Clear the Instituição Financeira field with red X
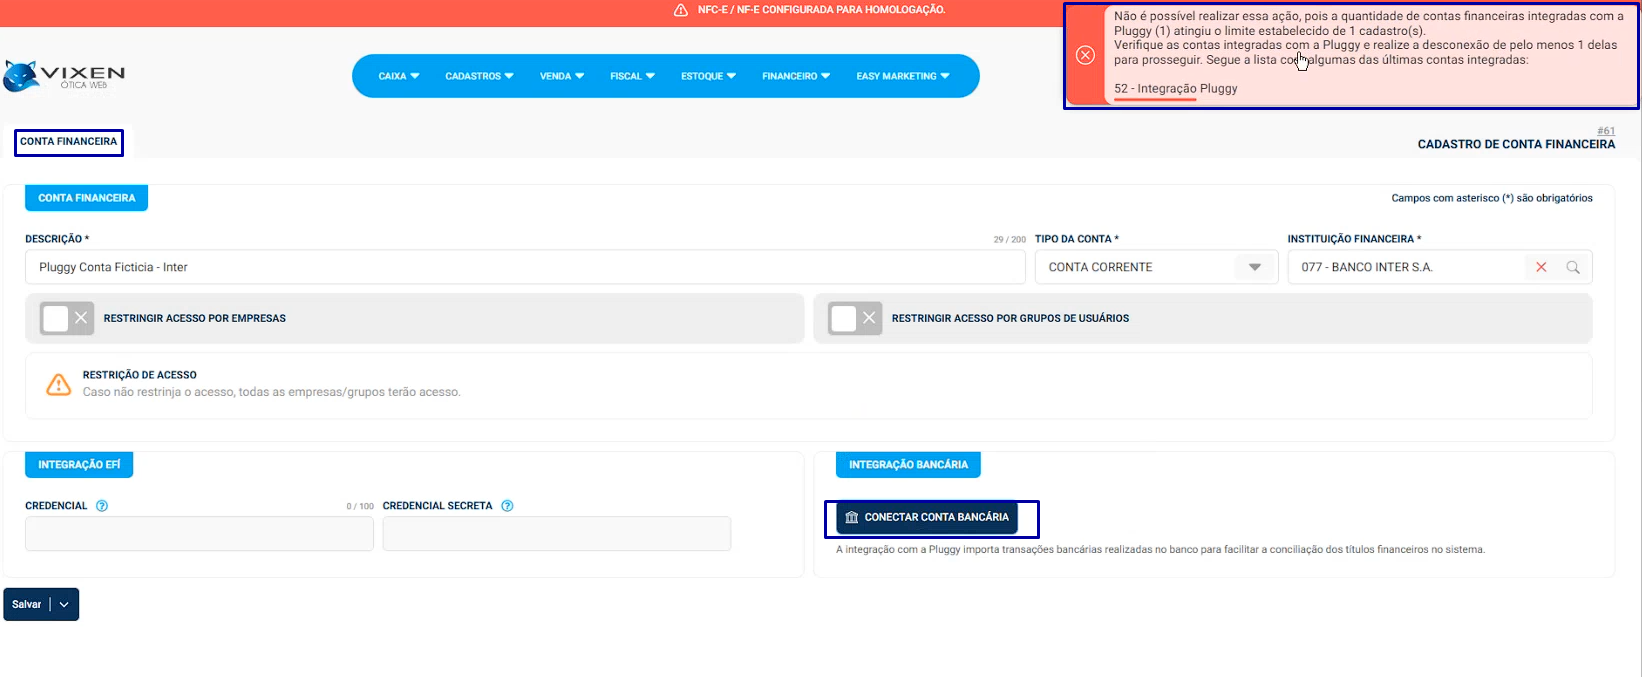 point(1541,267)
